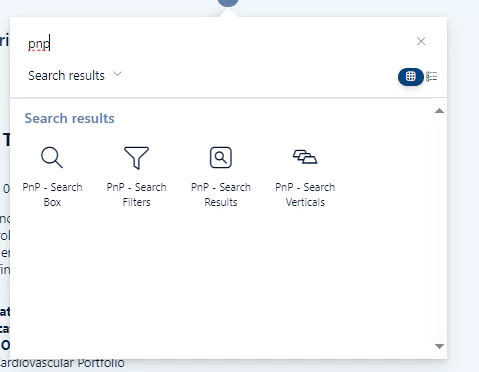Click the scrollbar down arrow
This screenshot has height=372, width=479.
439,346
